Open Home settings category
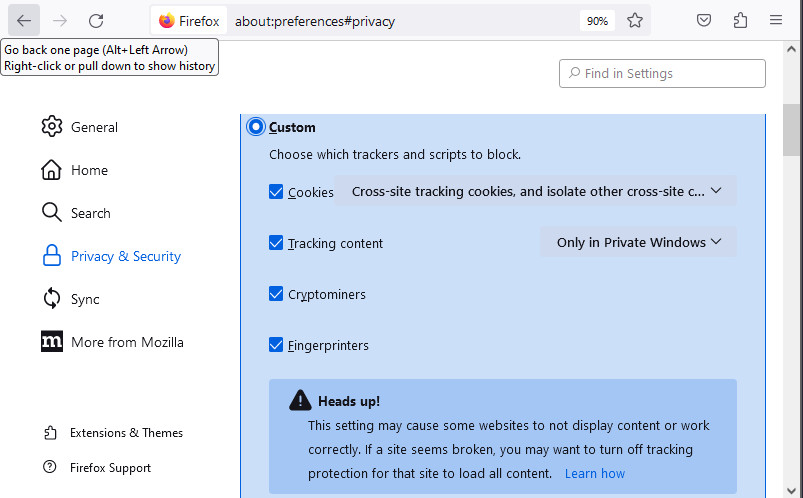Image resolution: width=803 pixels, height=498 pixels. (x=90, y=170)
